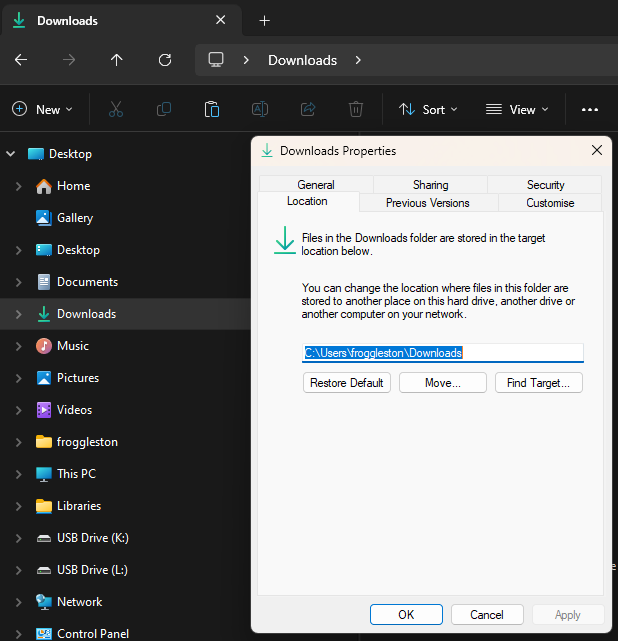The width and height of the screenshot is (618, 641).
Task: Click the Delete trash bin icon
Action: 356,109
